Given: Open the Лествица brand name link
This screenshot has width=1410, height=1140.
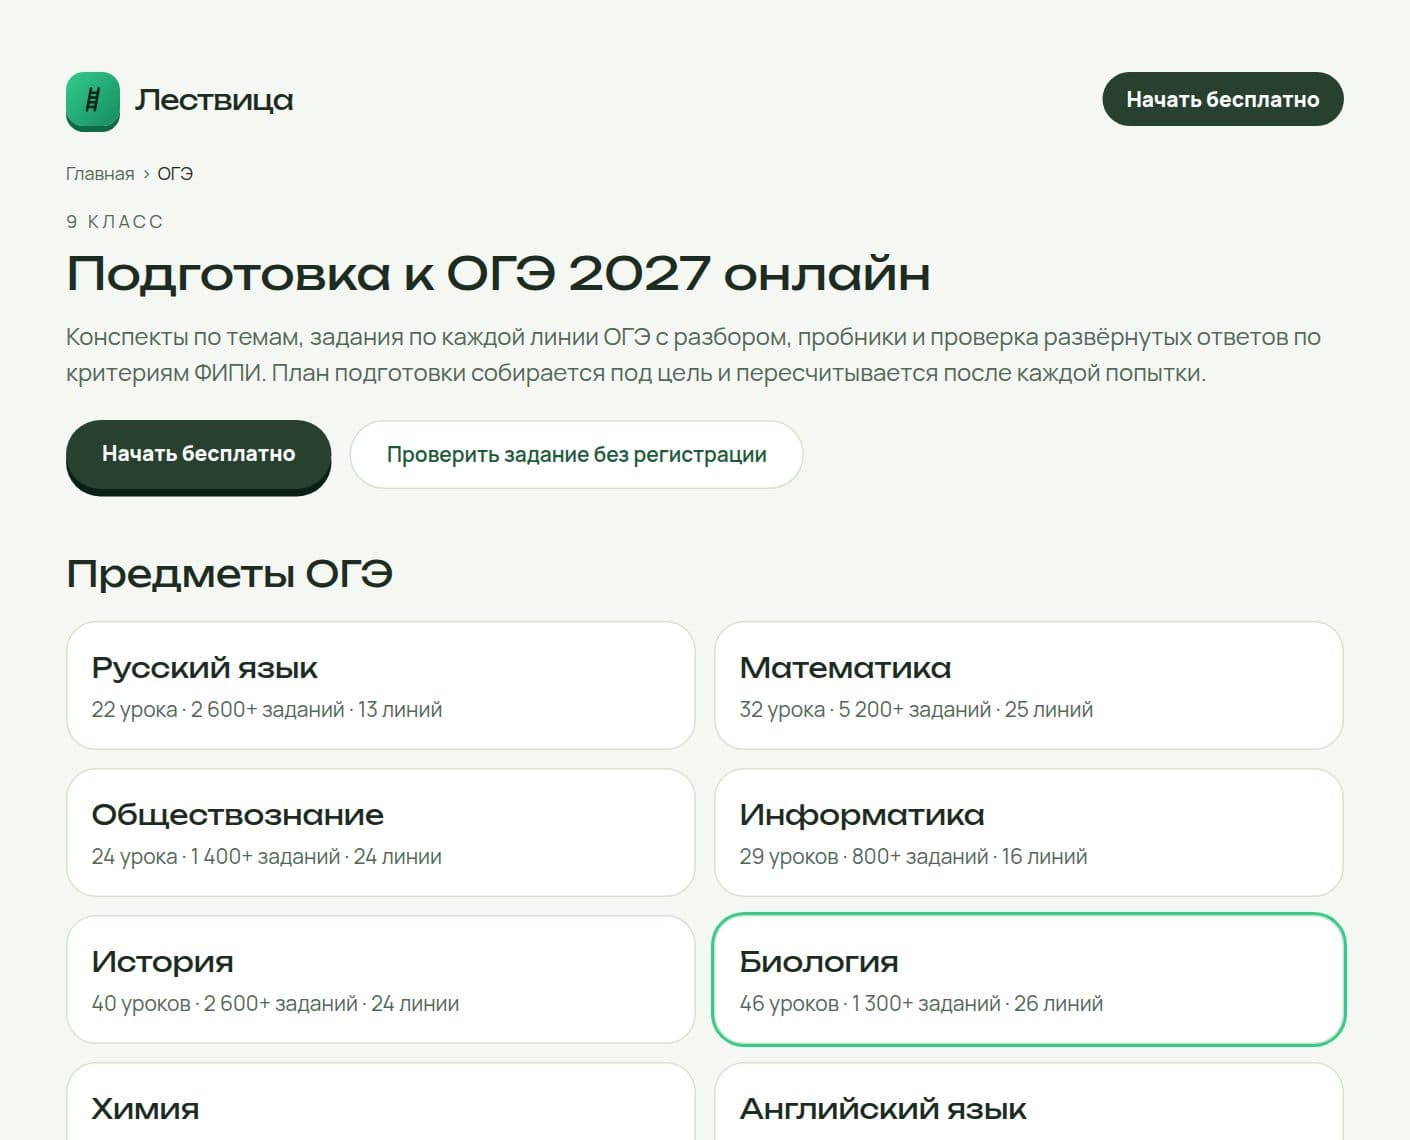Looking at the screenshot, I should [x=214, y=100].
